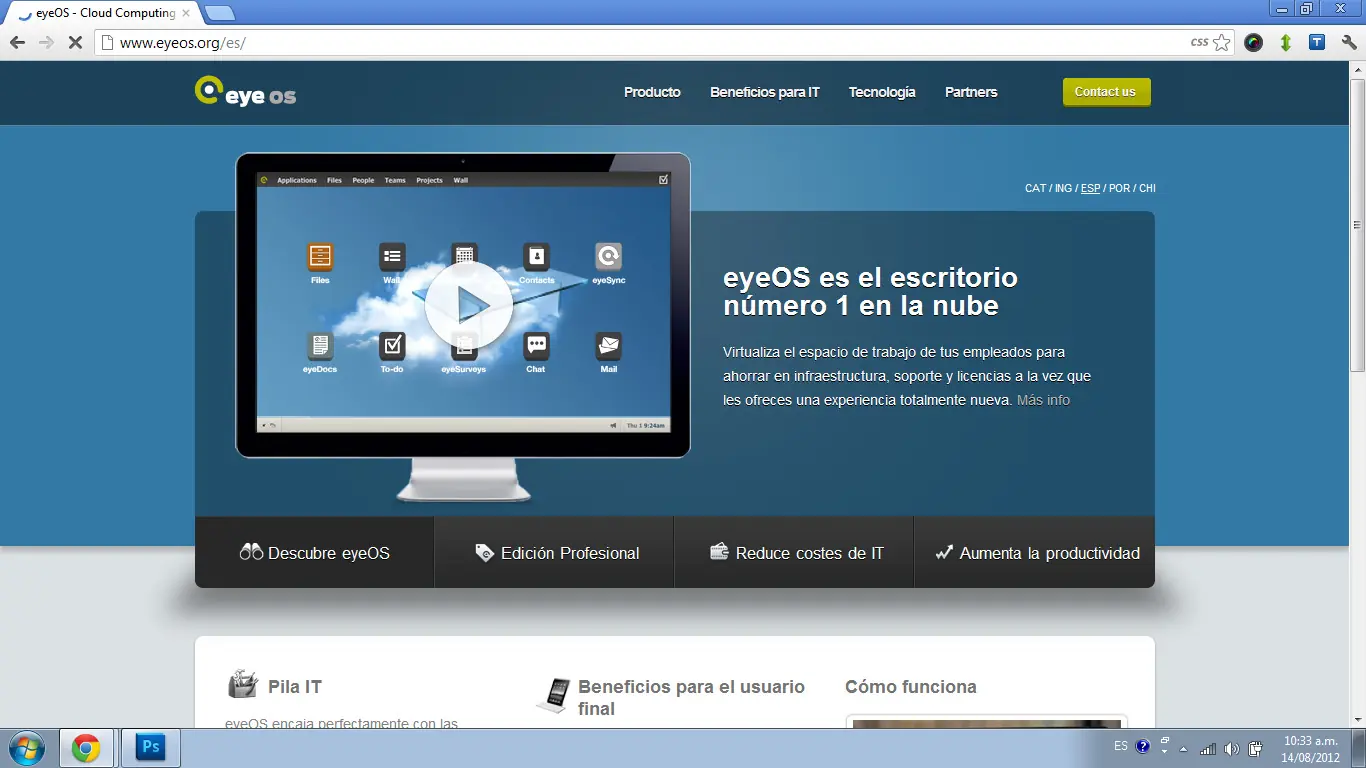This screenshot has width=1366, height=768.
Task: Bookmark this page with the star icon
Action: tap(1222, 43)
